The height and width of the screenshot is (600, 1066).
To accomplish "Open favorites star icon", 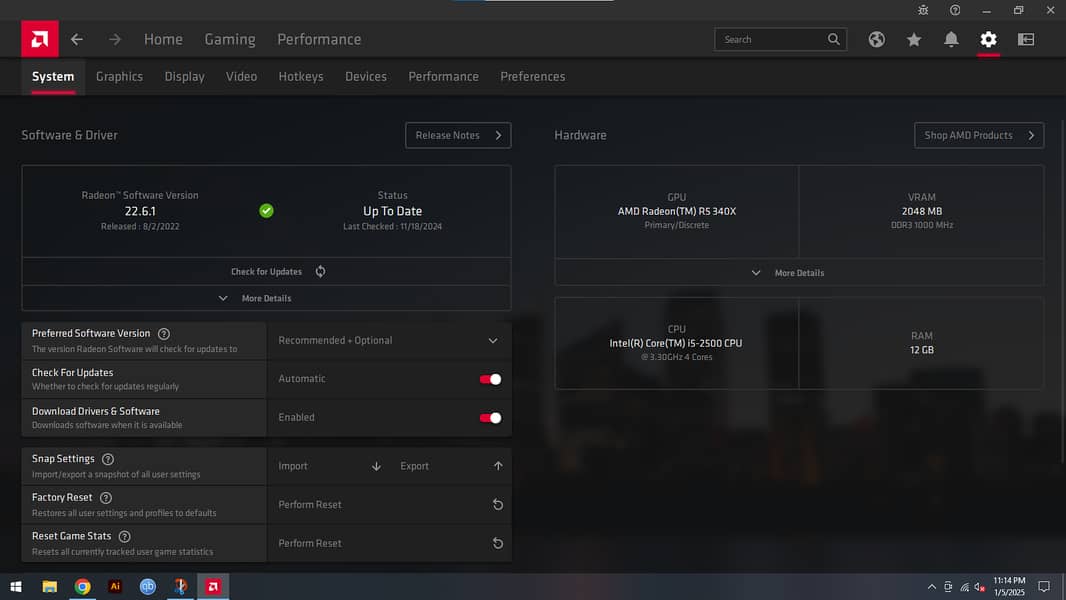I will click(x=914, y=39).
